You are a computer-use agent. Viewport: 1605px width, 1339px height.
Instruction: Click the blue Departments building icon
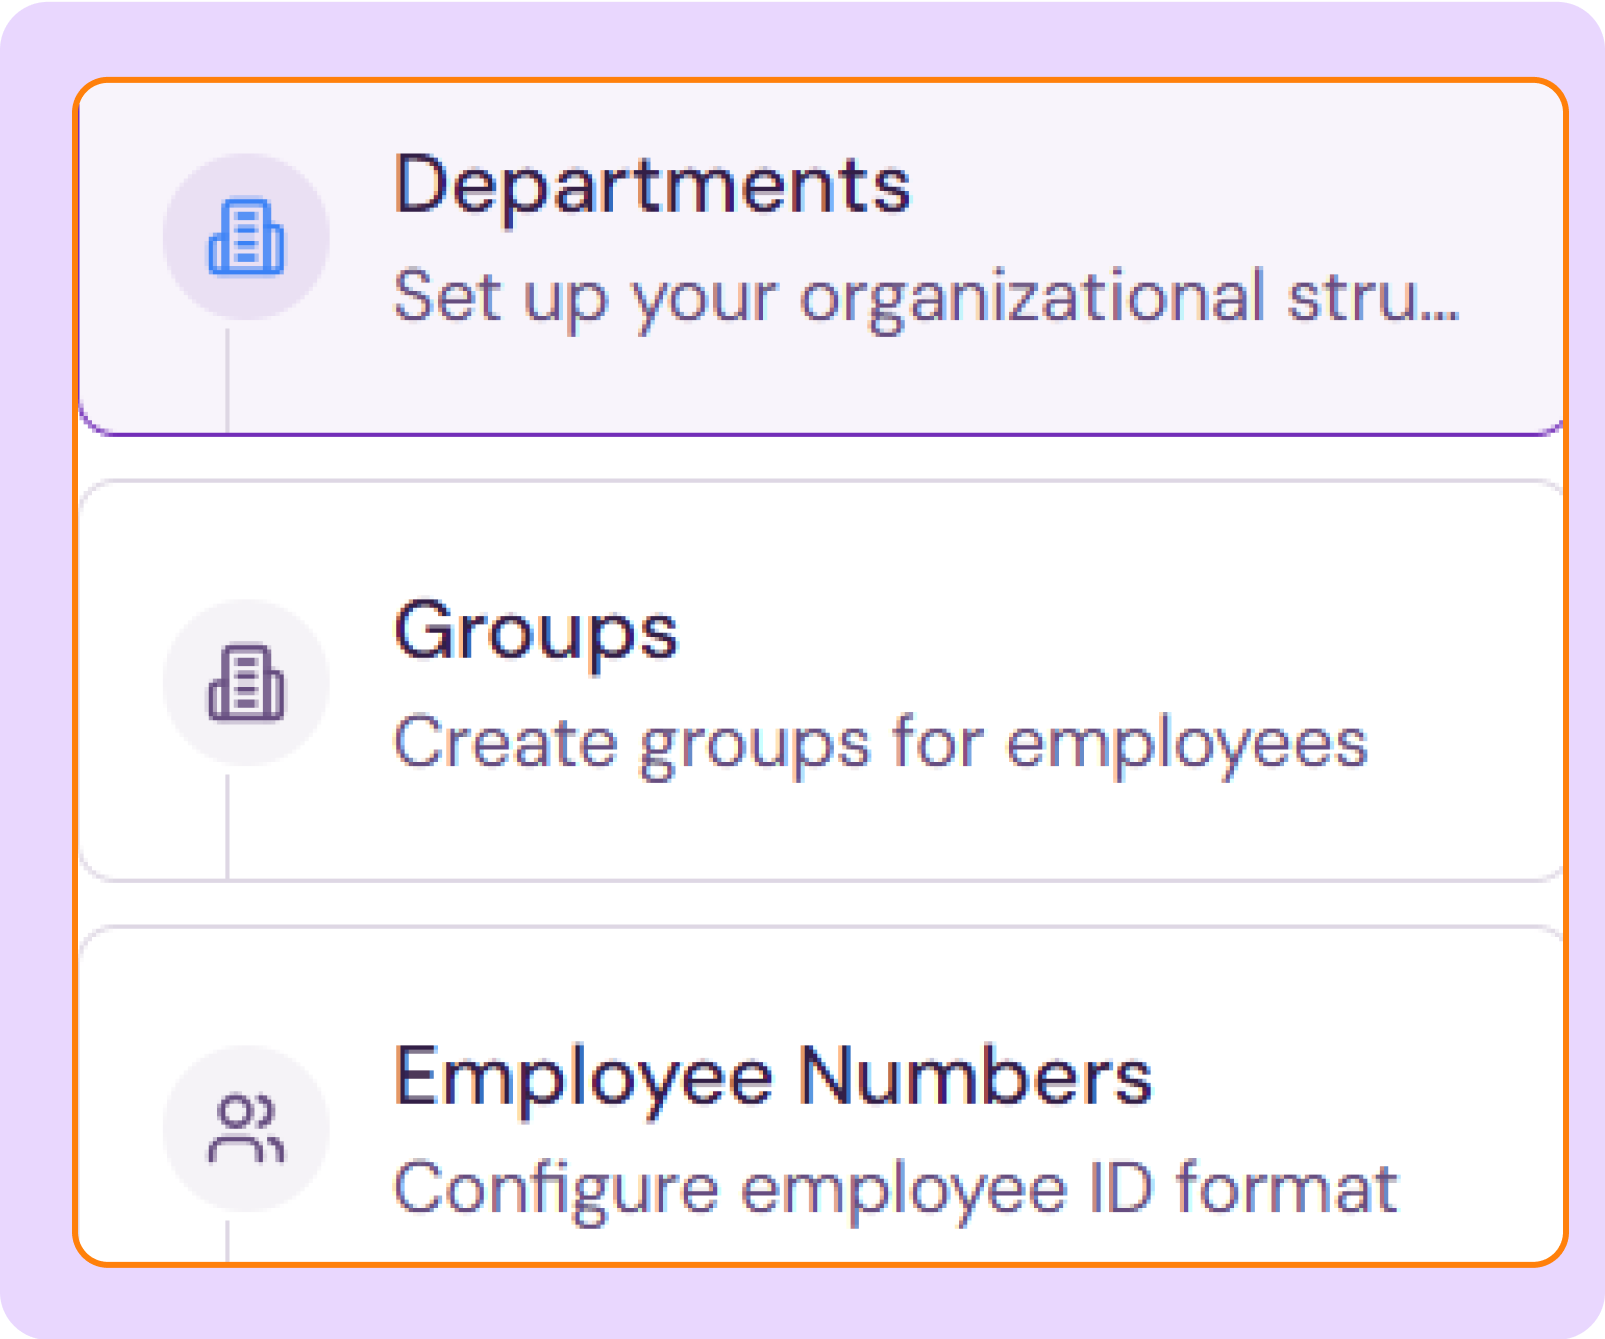(x=246, y=237)
